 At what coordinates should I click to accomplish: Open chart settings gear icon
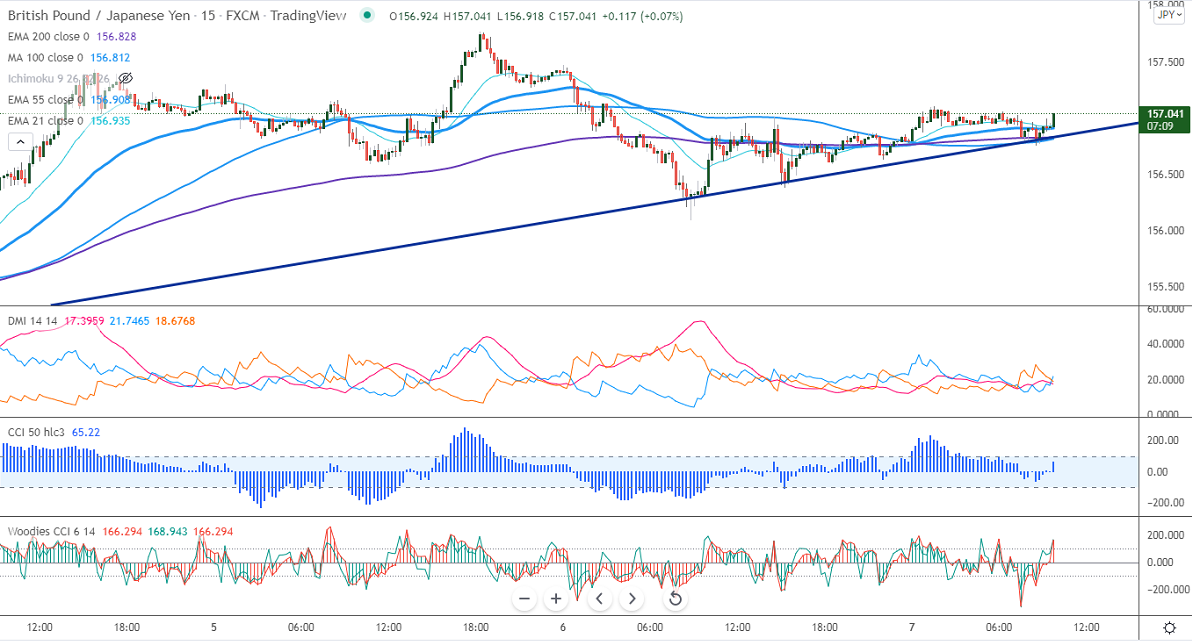pyautogui.click(x=1169, y=628)
